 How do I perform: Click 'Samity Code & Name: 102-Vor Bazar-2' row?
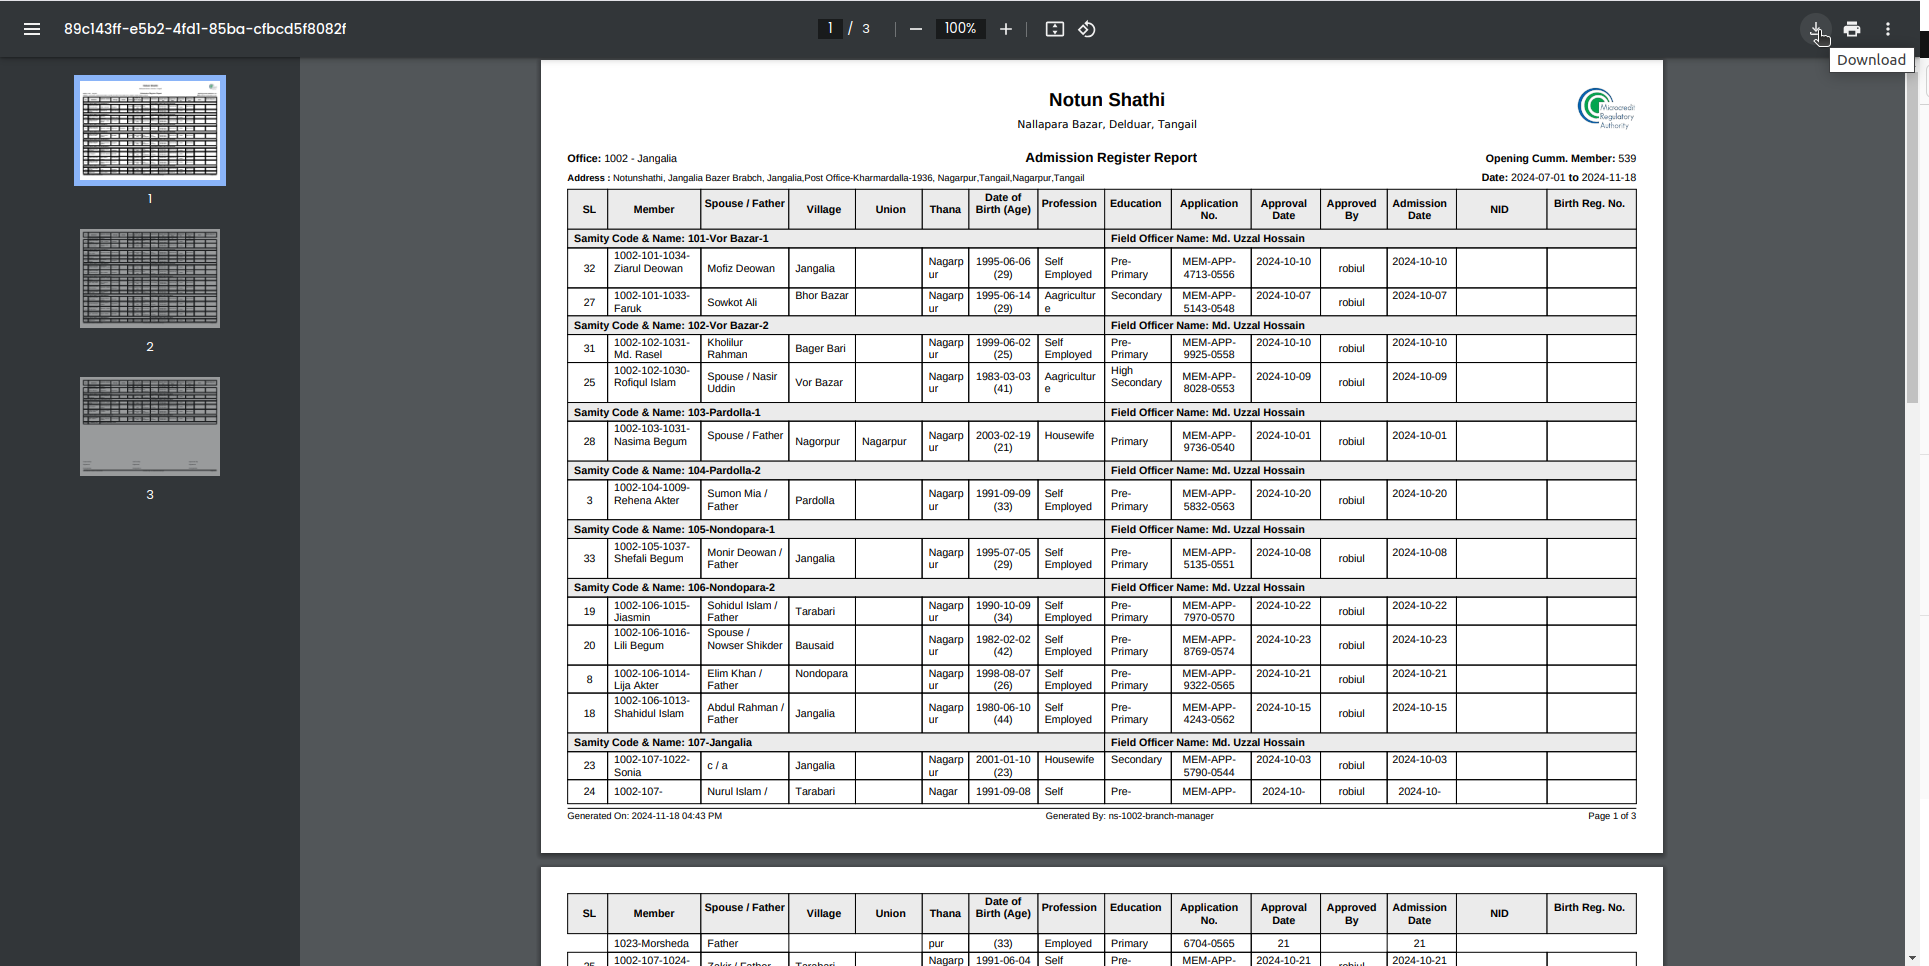coord(835,325)
